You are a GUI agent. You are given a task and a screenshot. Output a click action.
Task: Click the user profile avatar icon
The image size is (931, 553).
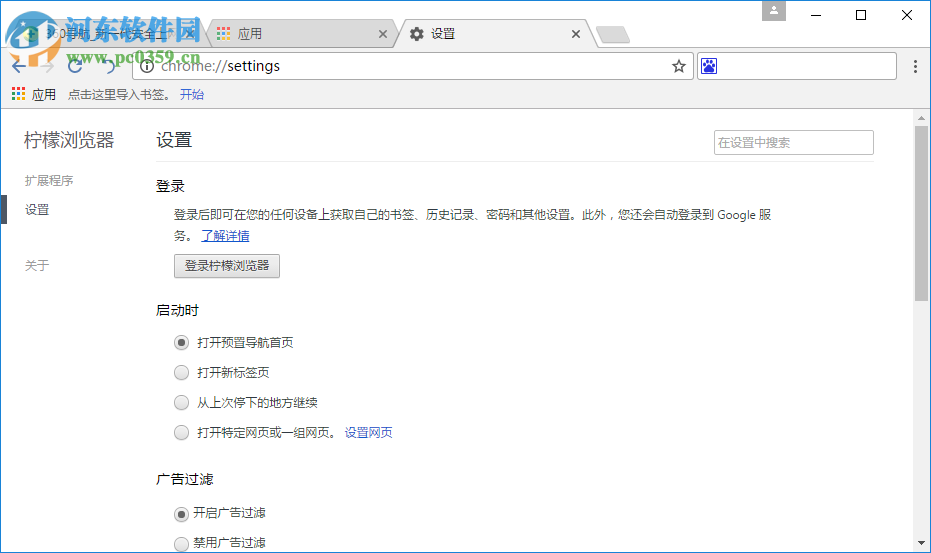point(774,11)
